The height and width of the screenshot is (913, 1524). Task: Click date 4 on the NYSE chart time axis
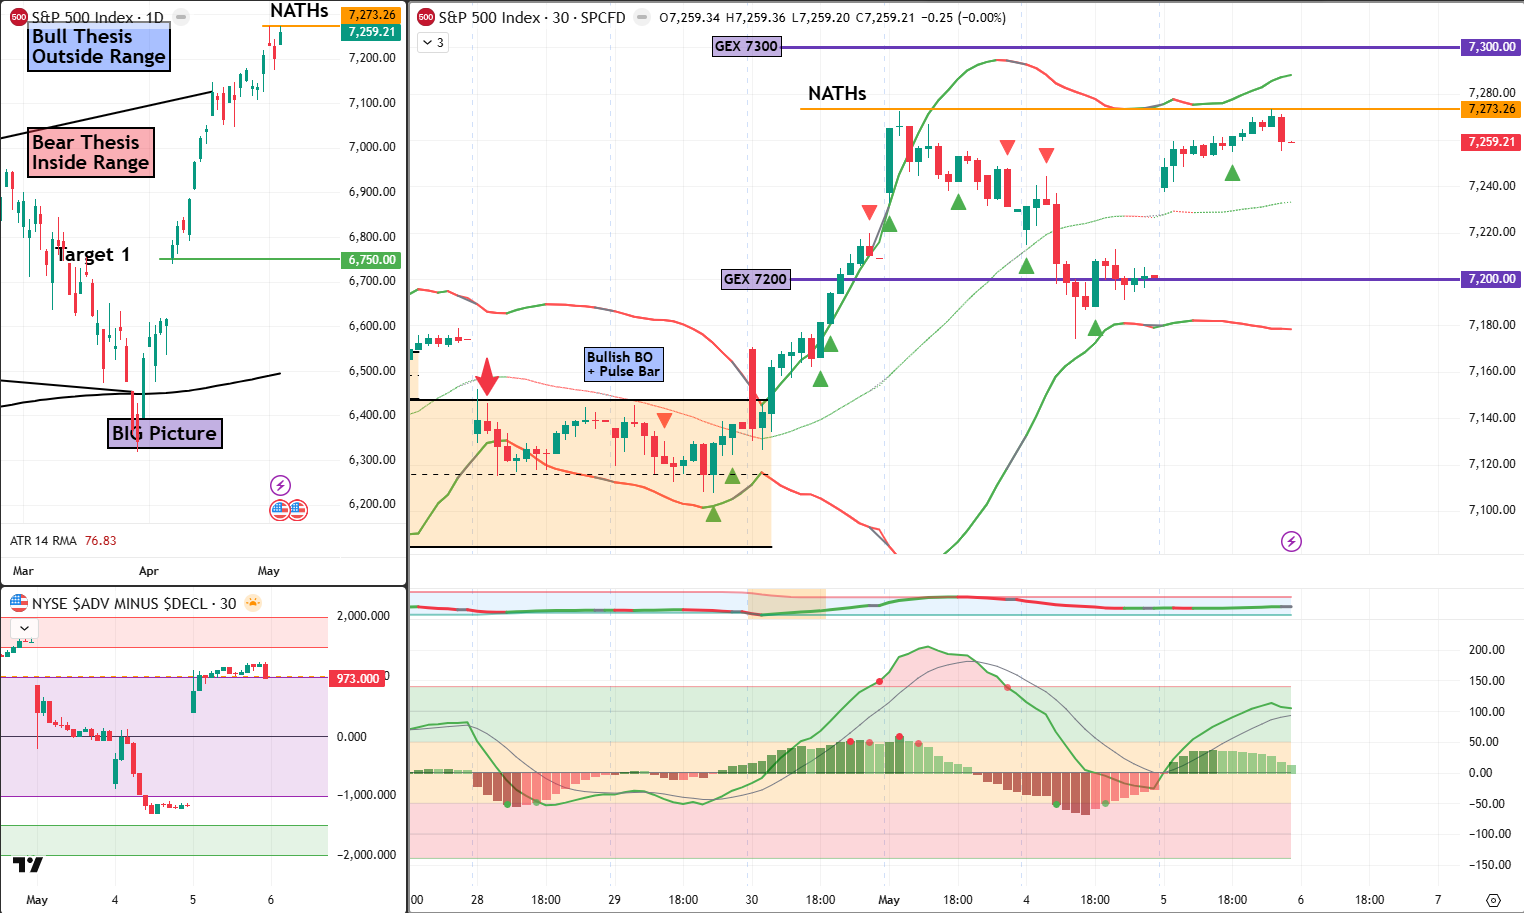pyautogui.click(x=115, y=900)
